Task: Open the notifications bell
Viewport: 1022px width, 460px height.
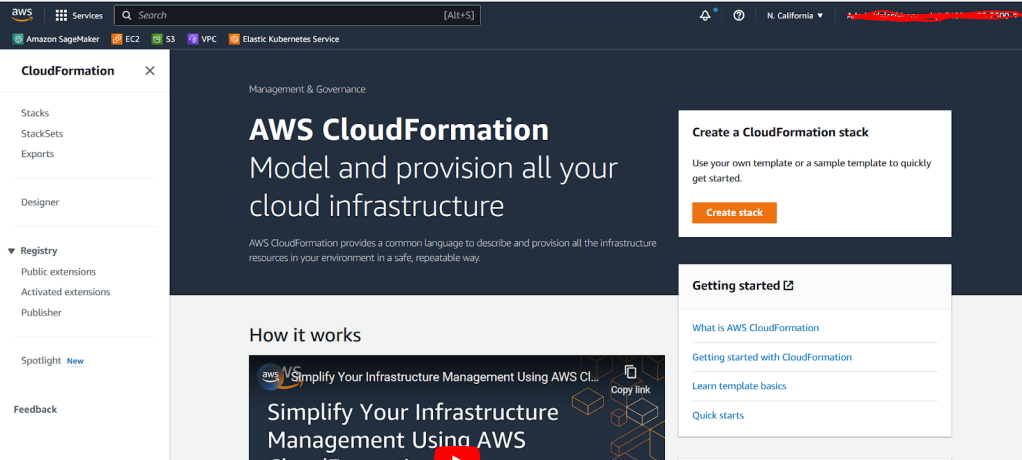Action: 706,15
